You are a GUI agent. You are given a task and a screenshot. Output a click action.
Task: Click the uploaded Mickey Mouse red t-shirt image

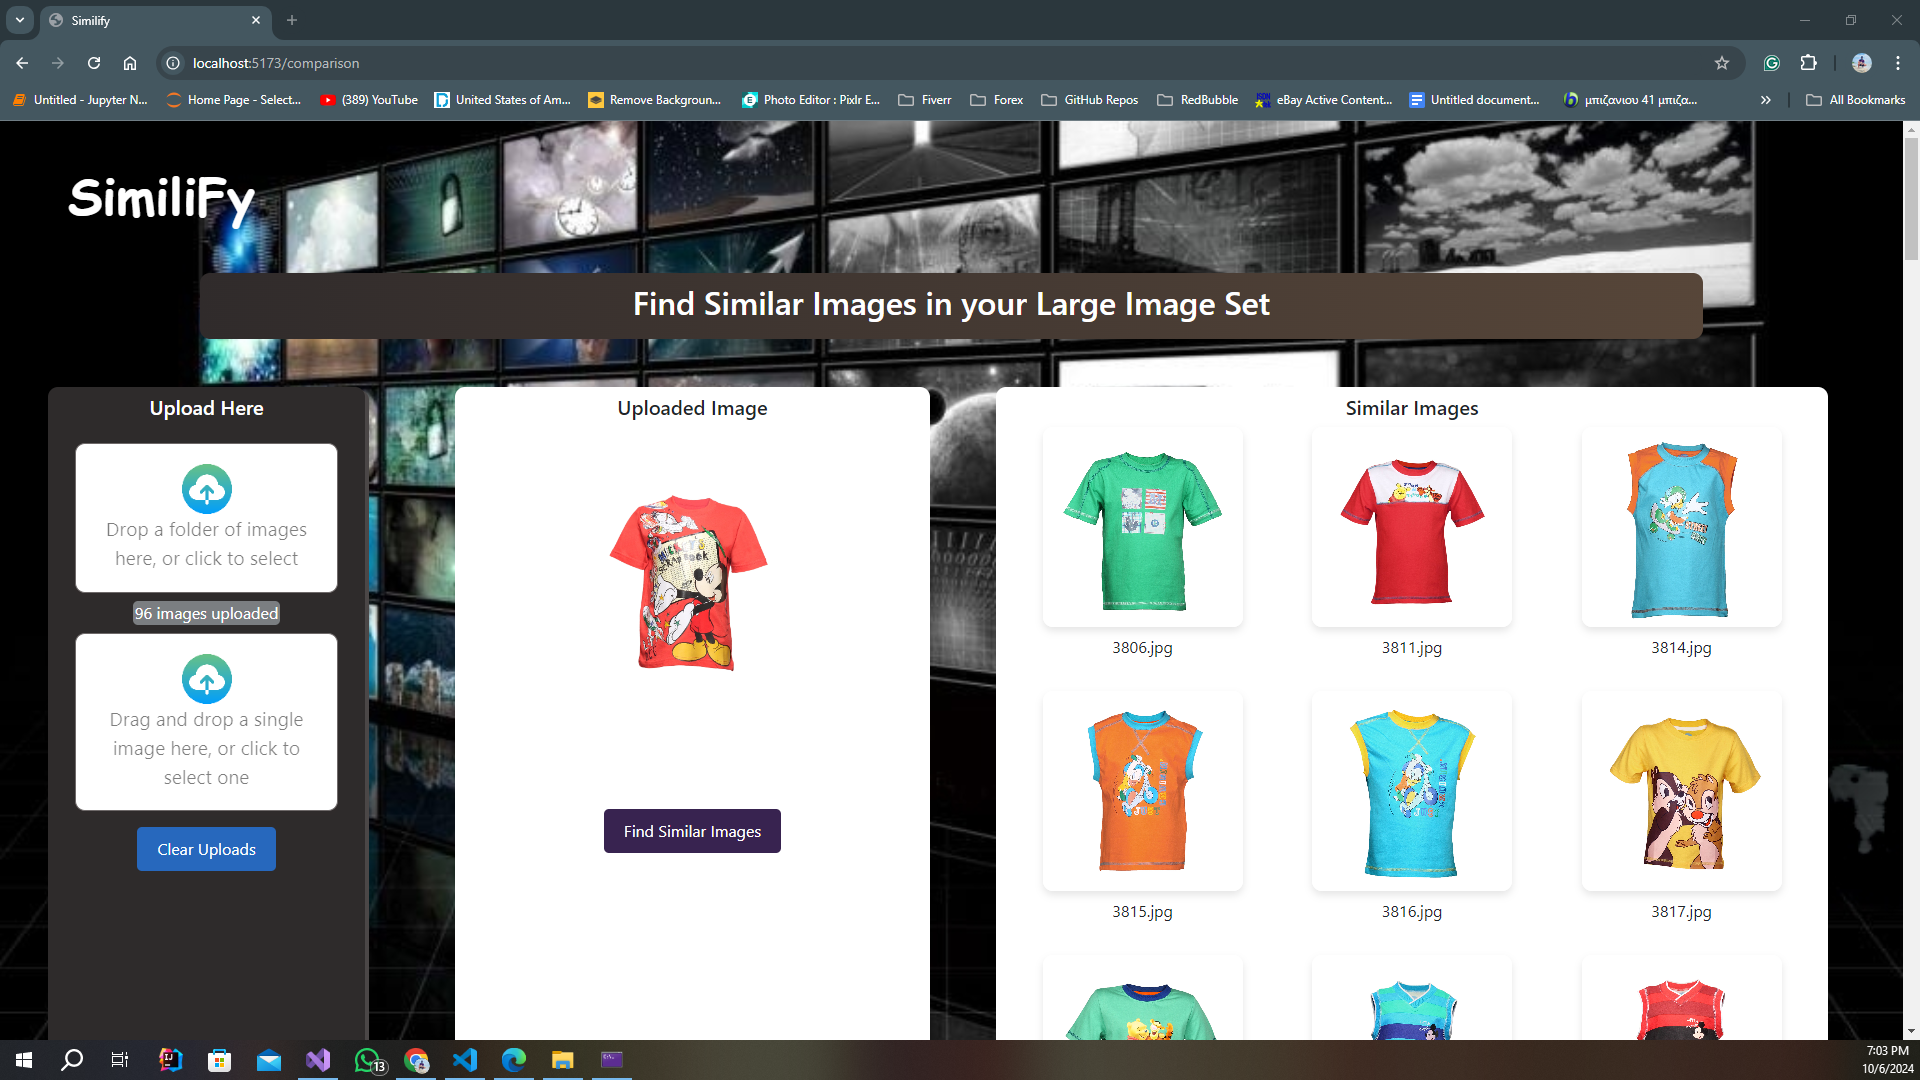click(689, 583)
